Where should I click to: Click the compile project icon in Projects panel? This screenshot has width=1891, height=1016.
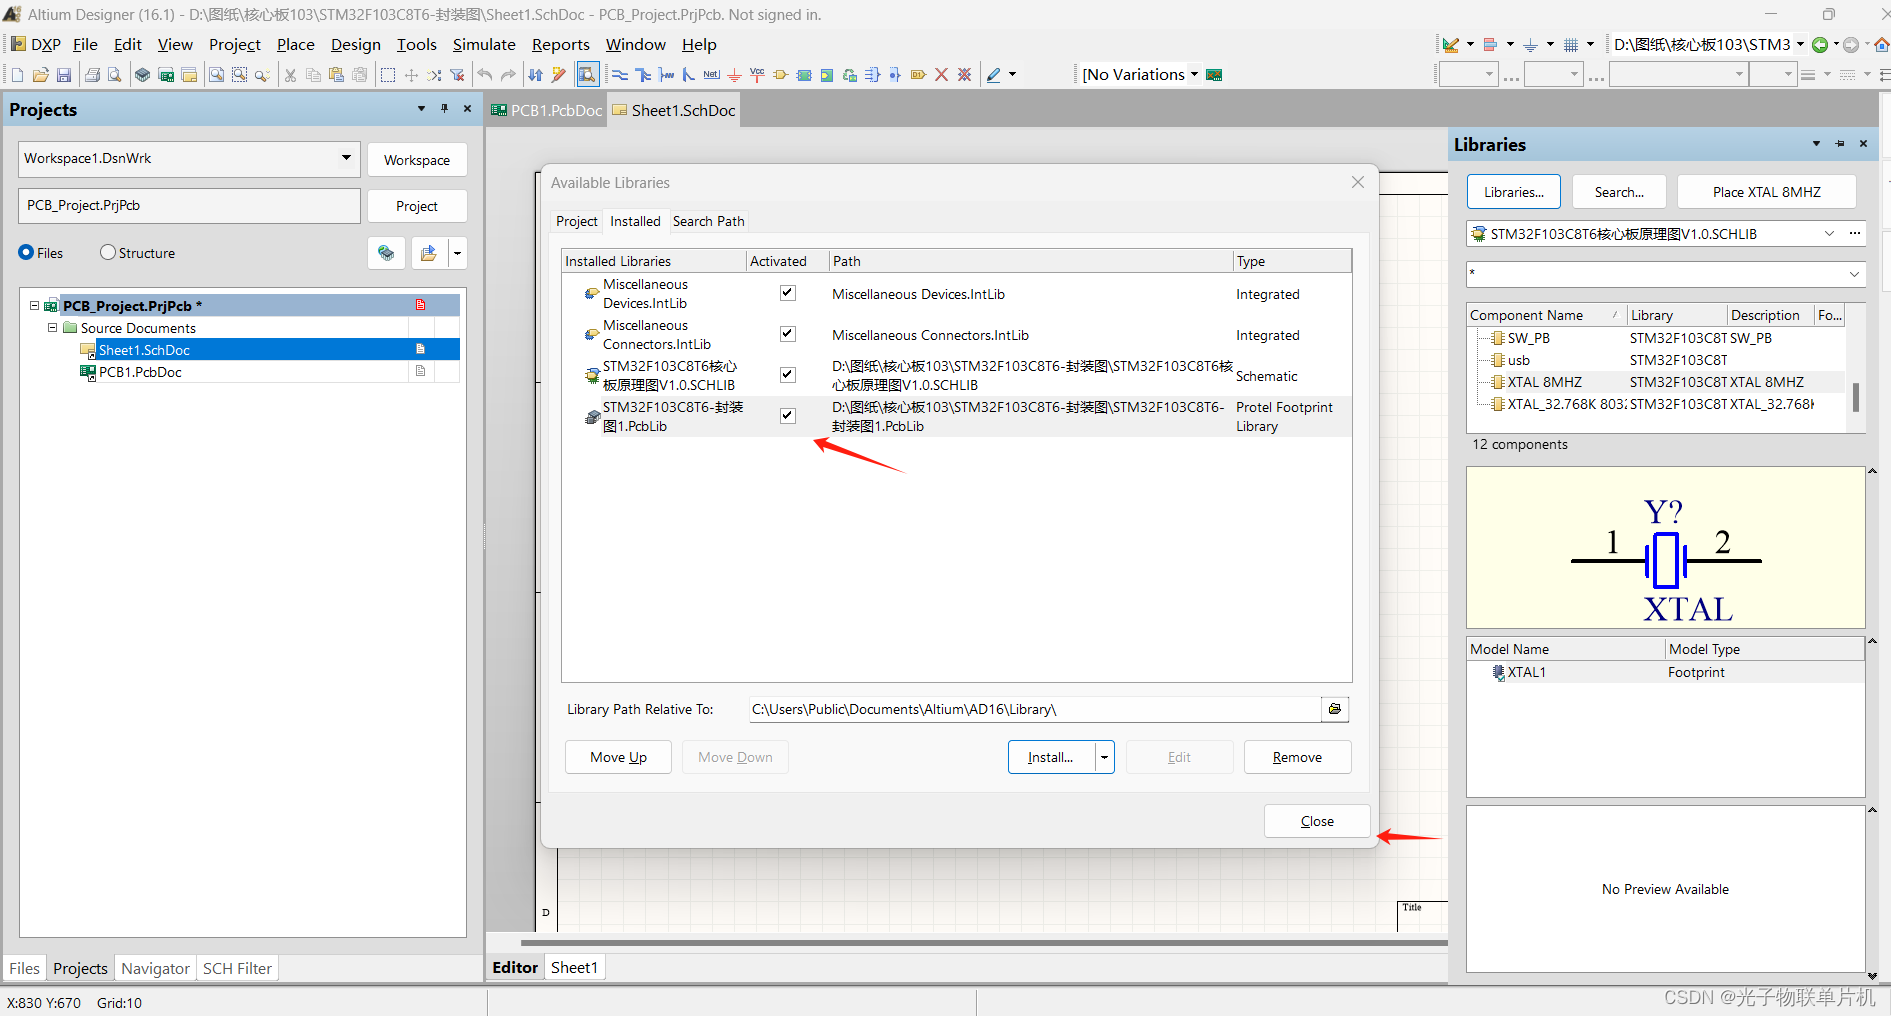click(386, 253)
